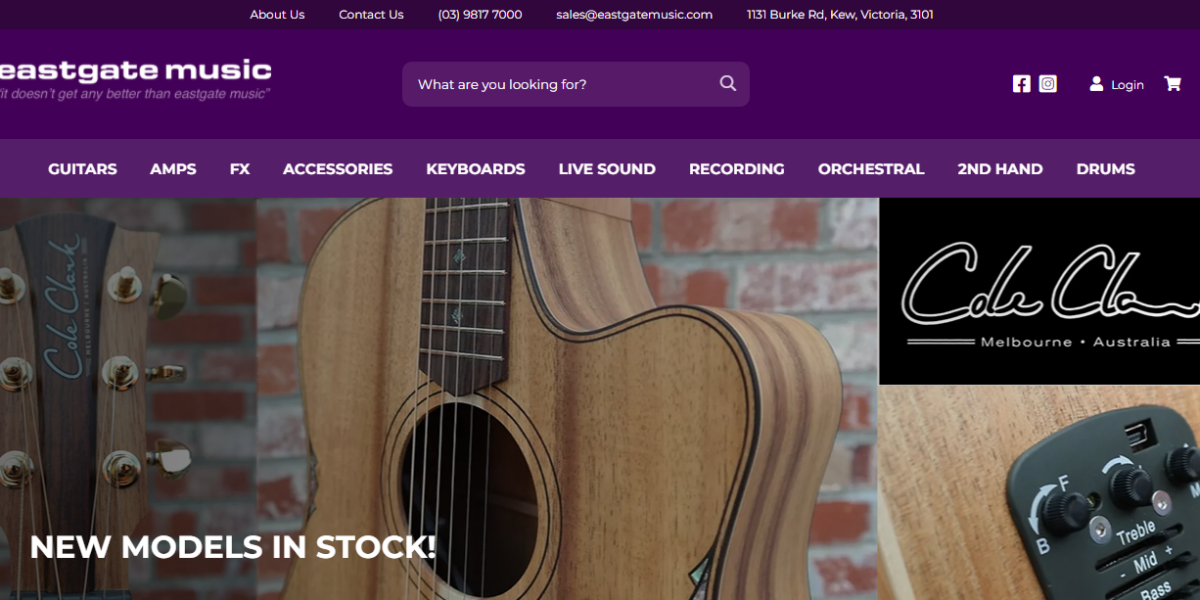This screenshot has height=600, width=1200.
Task: Open the shopping cart icon
Action: [1173, 84]
